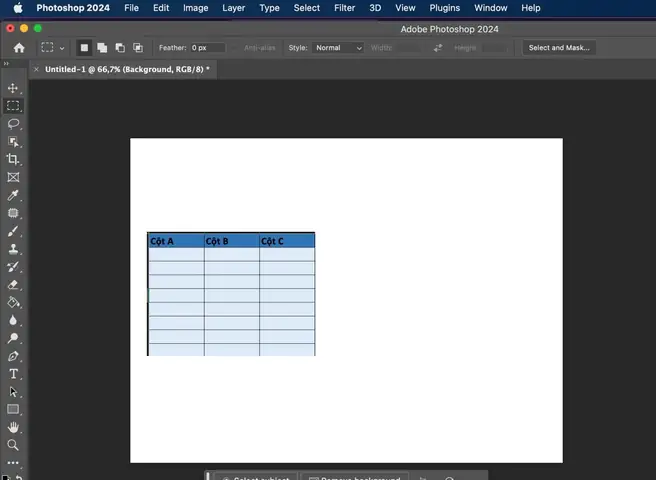The height and width of the screenshot is (480, 656).
Task: Expand the collapsed toolbar double-arrow
Action: click(x=6, y=64)
